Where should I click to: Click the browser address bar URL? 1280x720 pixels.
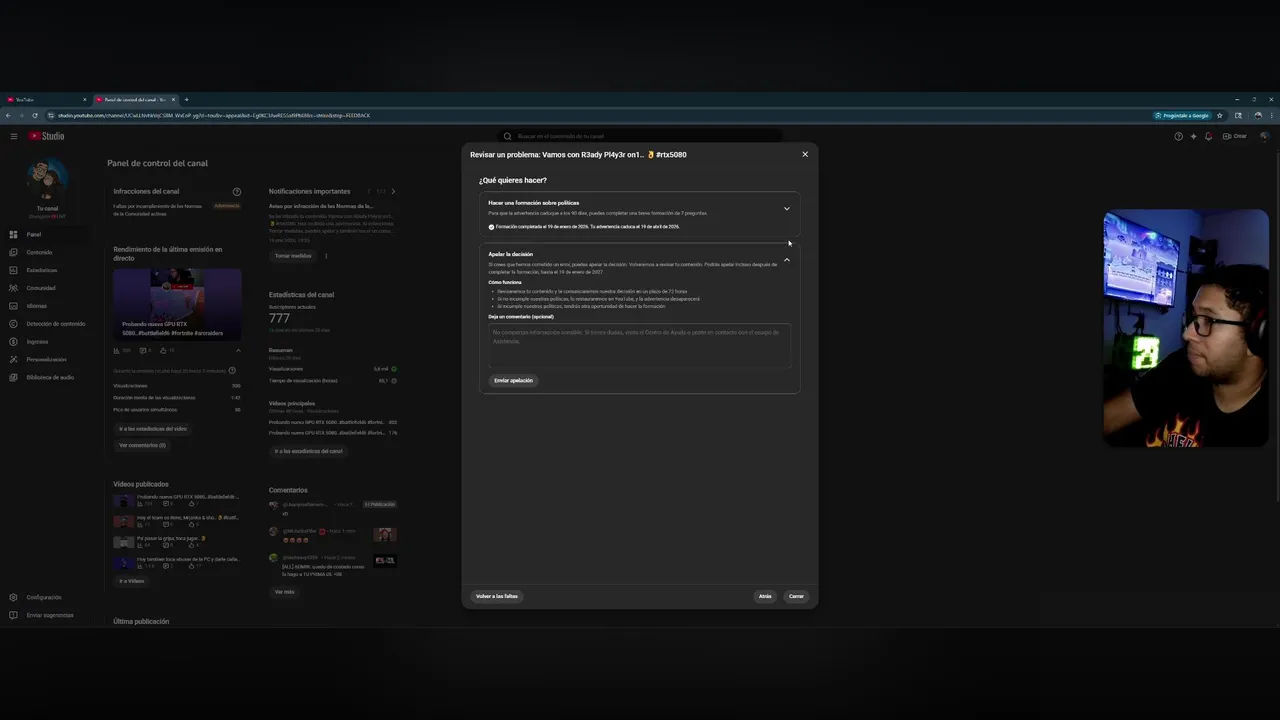[x=214, y=116]
